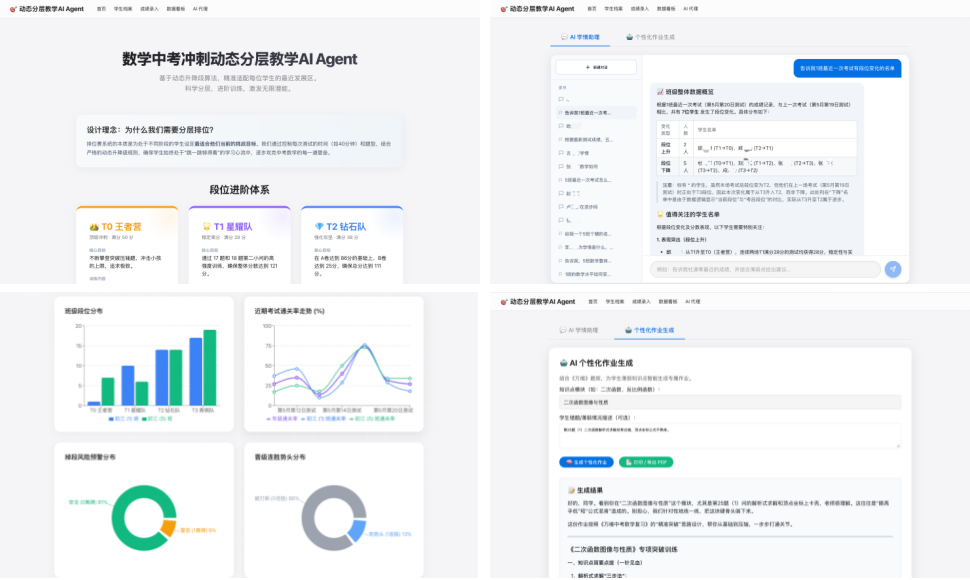Click the diamond icon on T2 钻石队 card

(x=319, y=227)
